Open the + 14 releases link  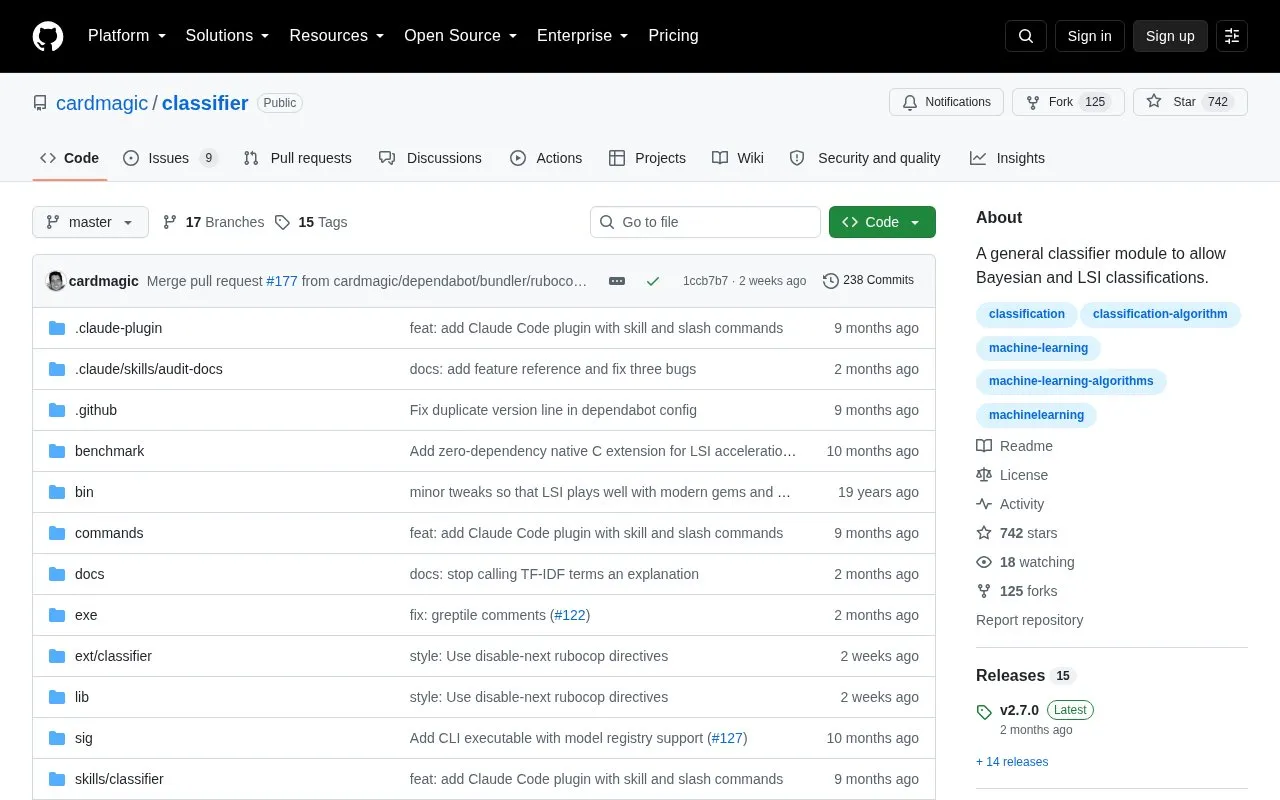pos(1012,762)
